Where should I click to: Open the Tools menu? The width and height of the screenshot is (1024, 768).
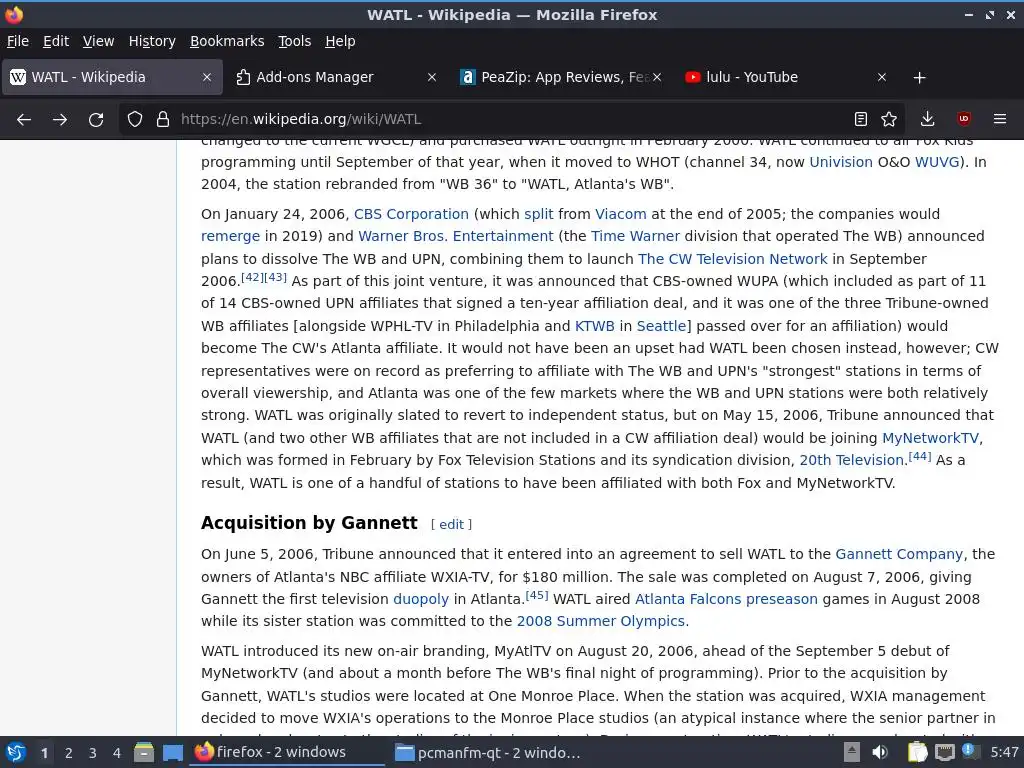pyautogui.click(x=295, y=41)
